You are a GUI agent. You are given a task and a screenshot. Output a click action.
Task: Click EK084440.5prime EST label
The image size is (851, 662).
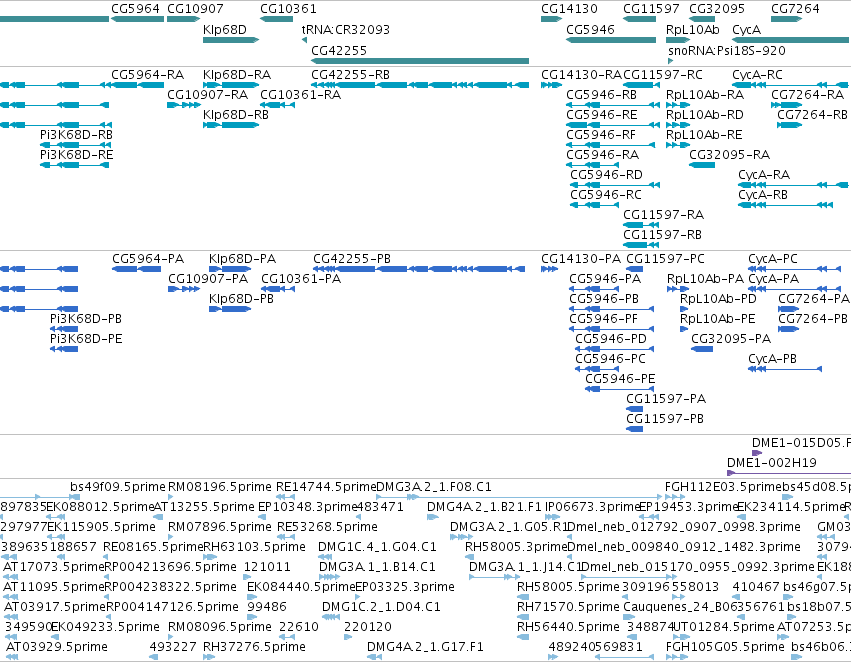coord(301,587)
